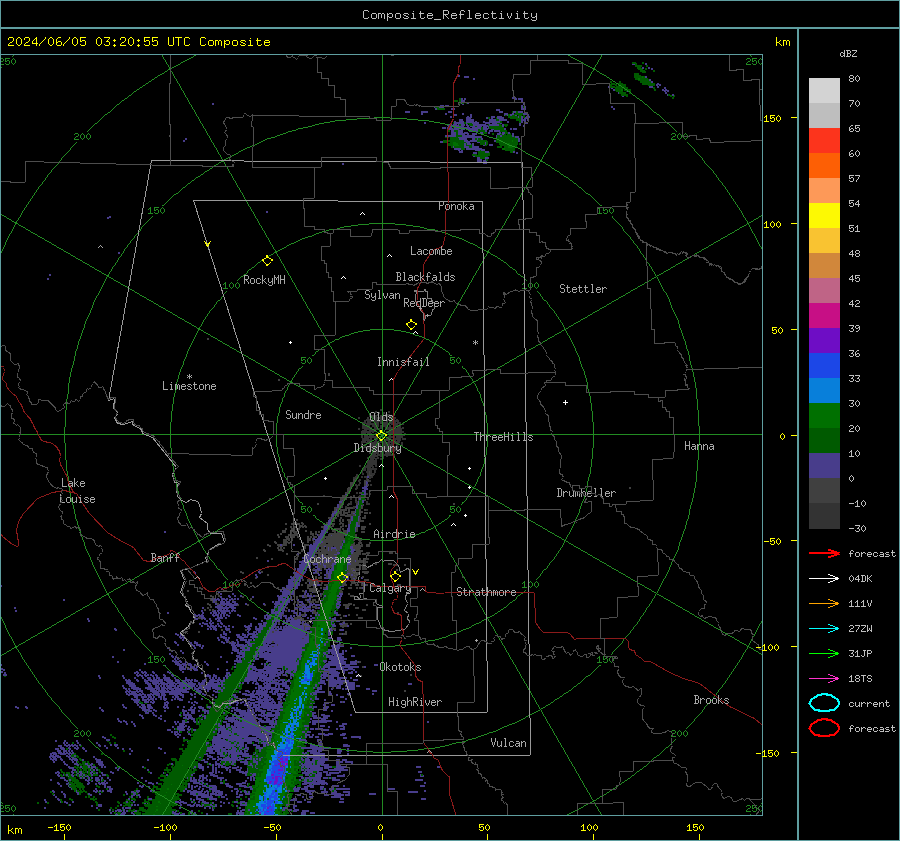Click the Okotoks city label
Screen dimensions: 900x841
(400, 667)
